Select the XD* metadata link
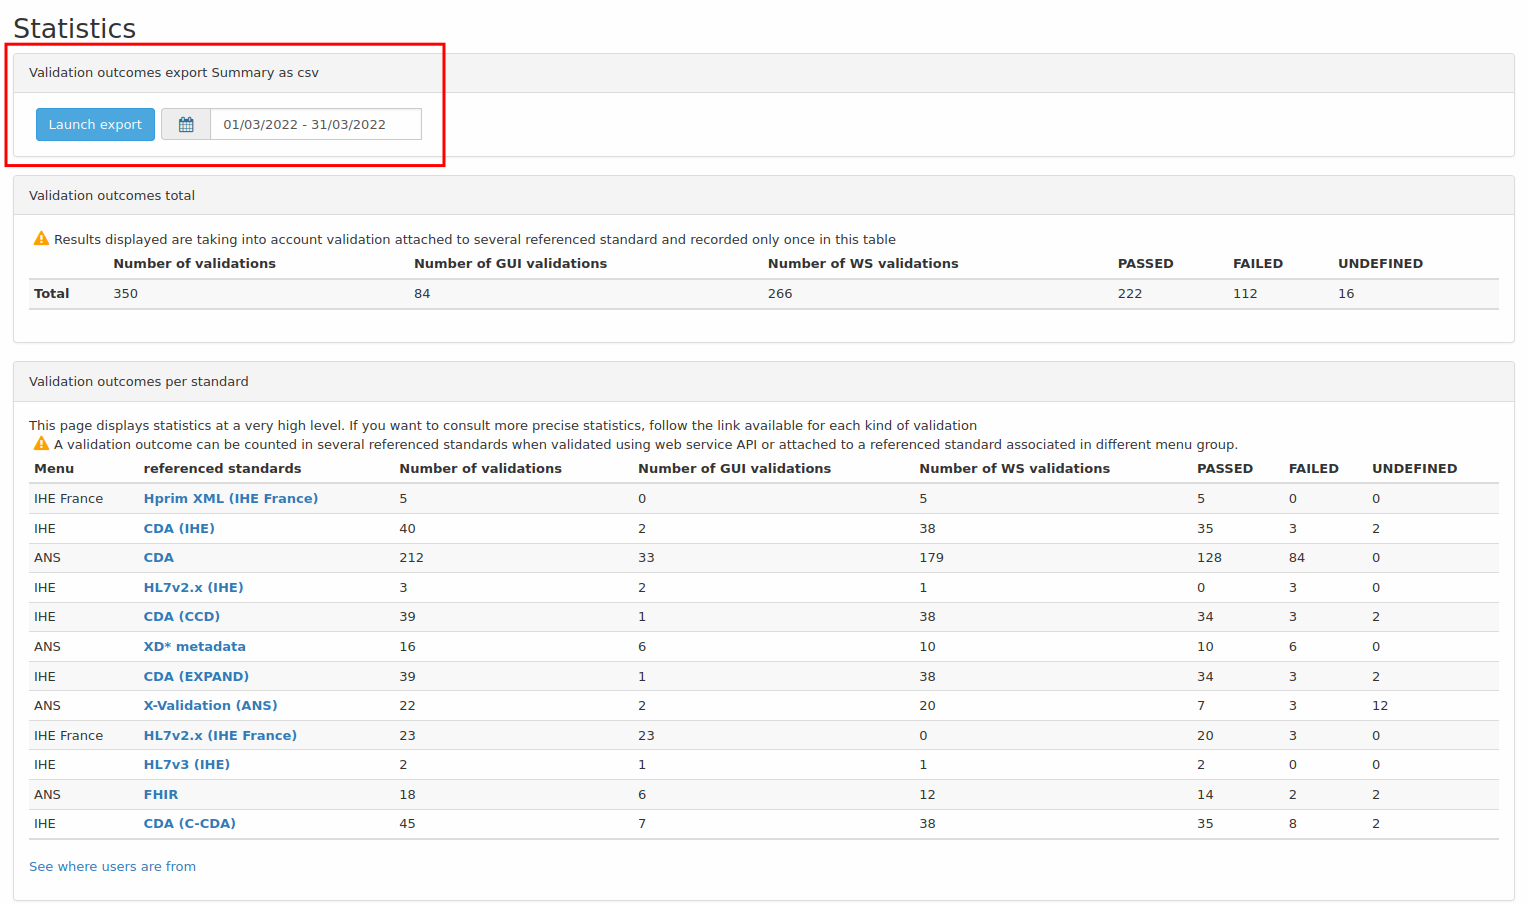The height and width of the screenshot is (905, 1527). point(194,646)
